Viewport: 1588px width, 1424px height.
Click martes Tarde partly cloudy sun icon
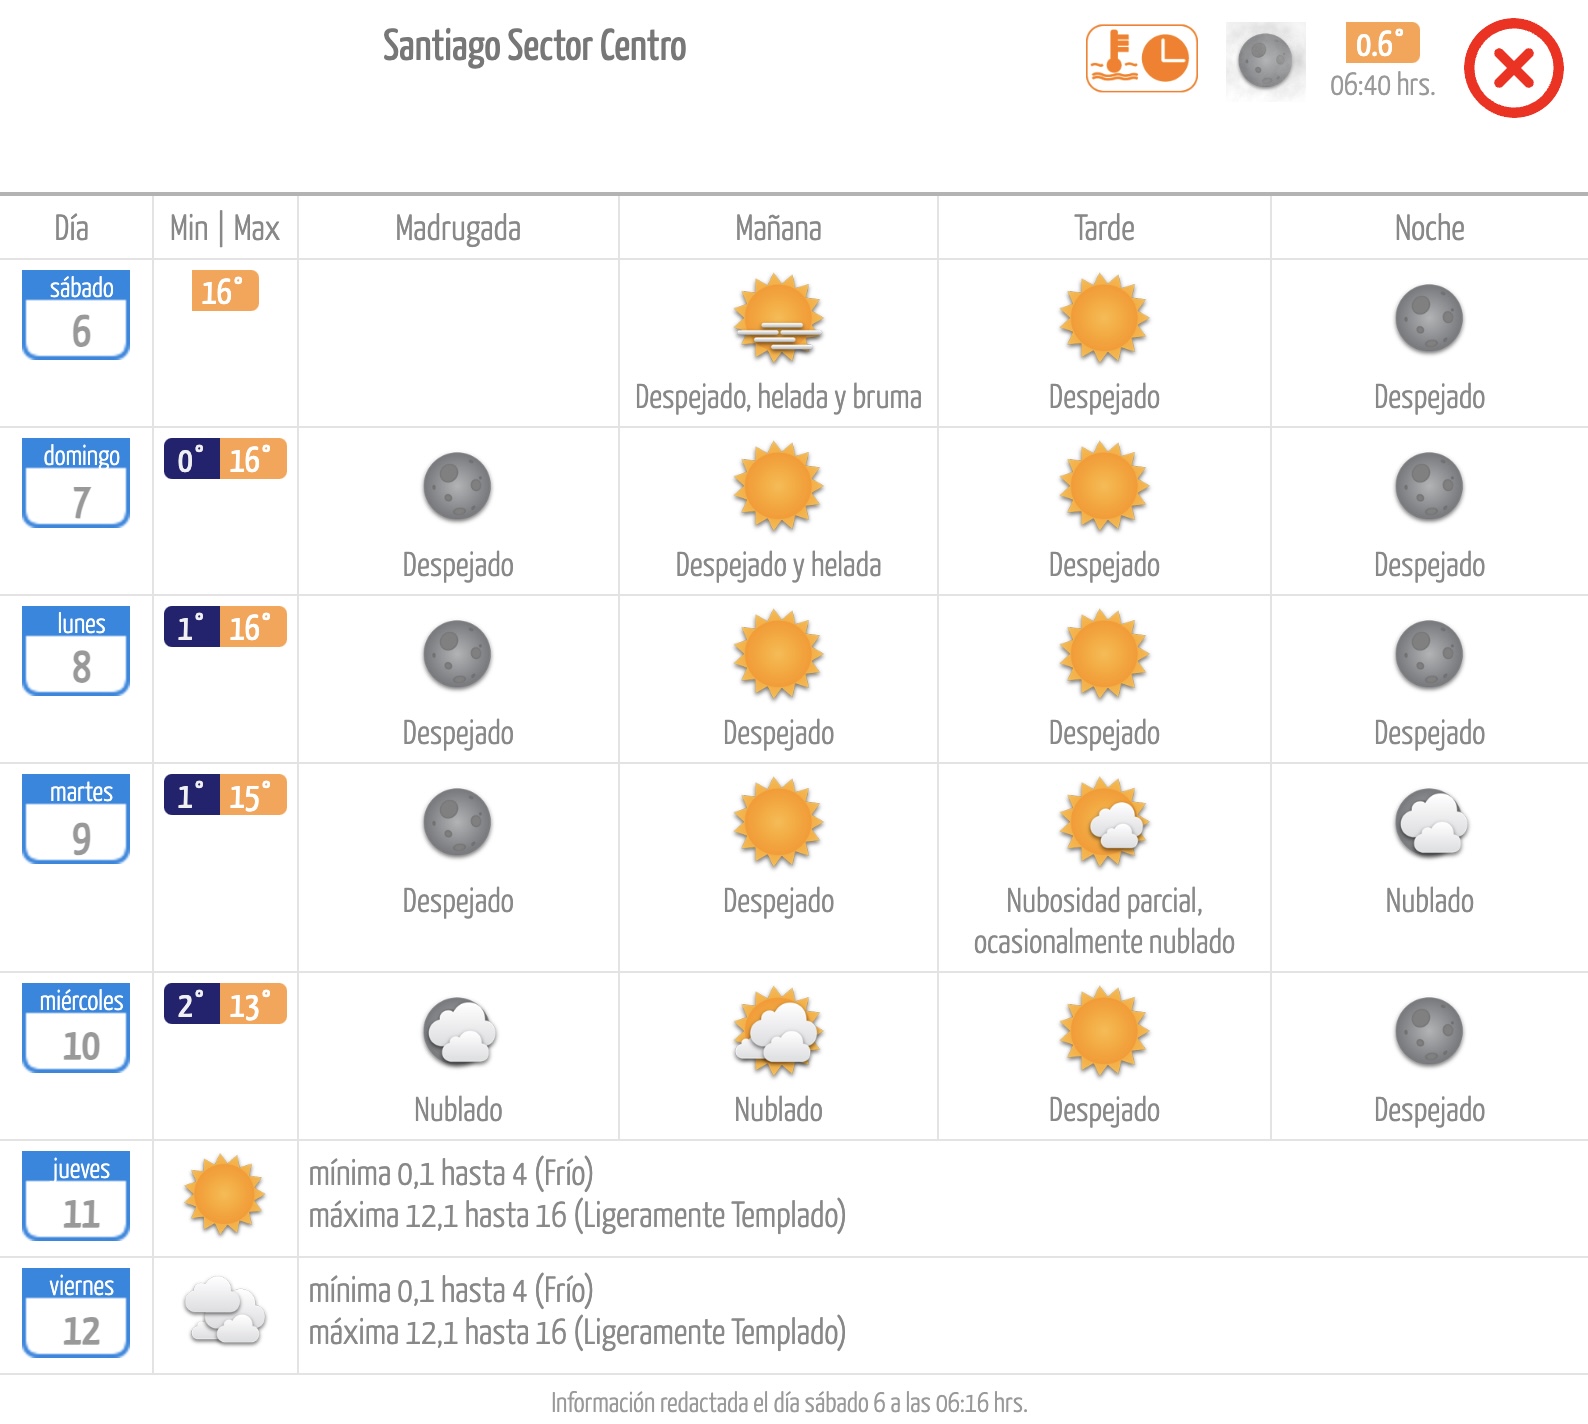click(1104, 823)
